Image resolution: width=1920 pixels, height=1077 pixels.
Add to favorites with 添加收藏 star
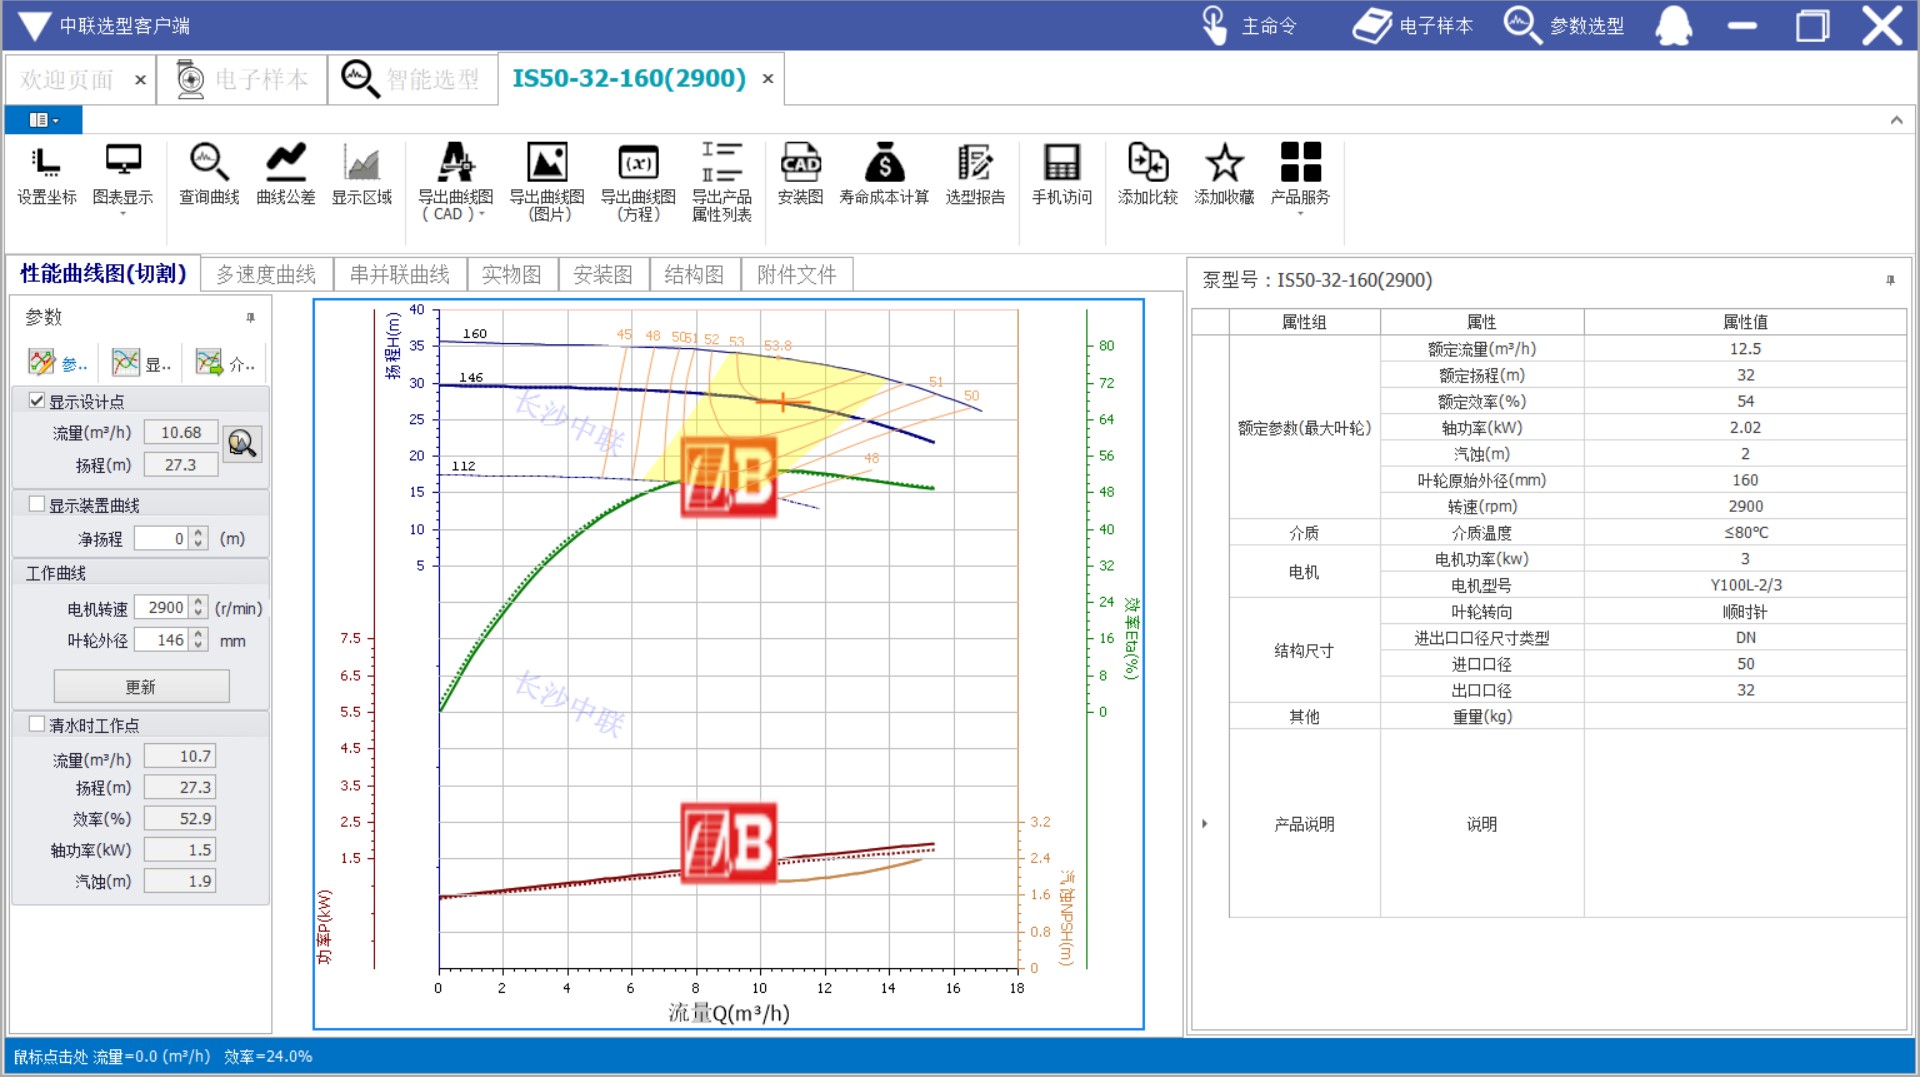point(1224,176)
